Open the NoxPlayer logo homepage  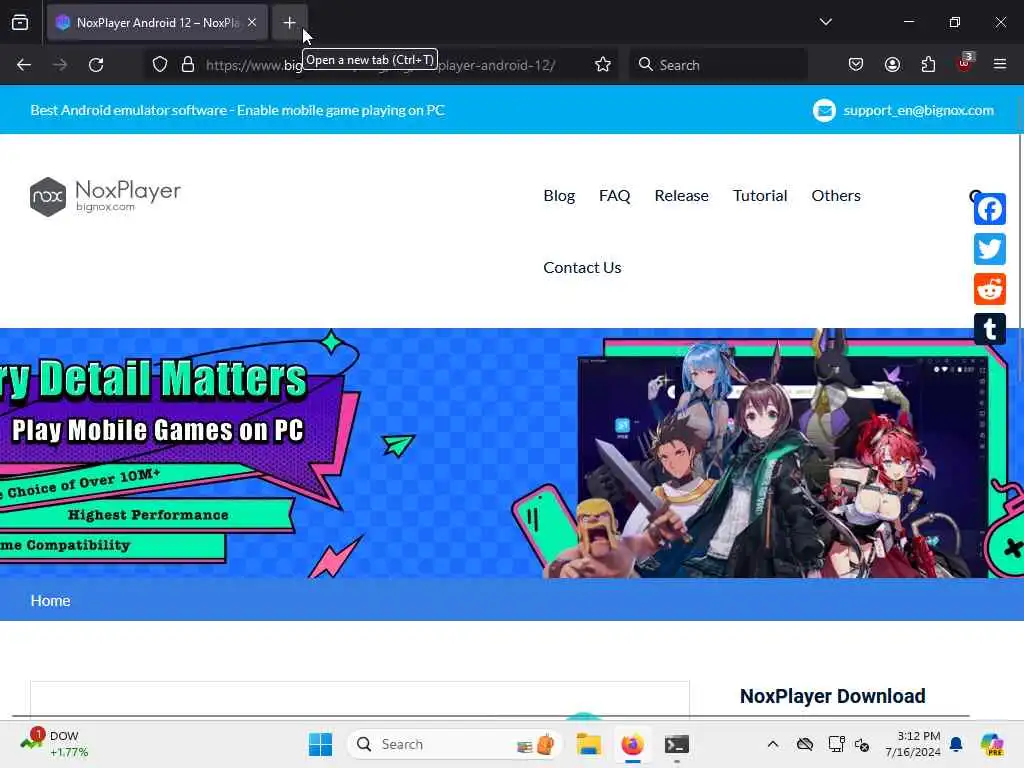(105, 196)
